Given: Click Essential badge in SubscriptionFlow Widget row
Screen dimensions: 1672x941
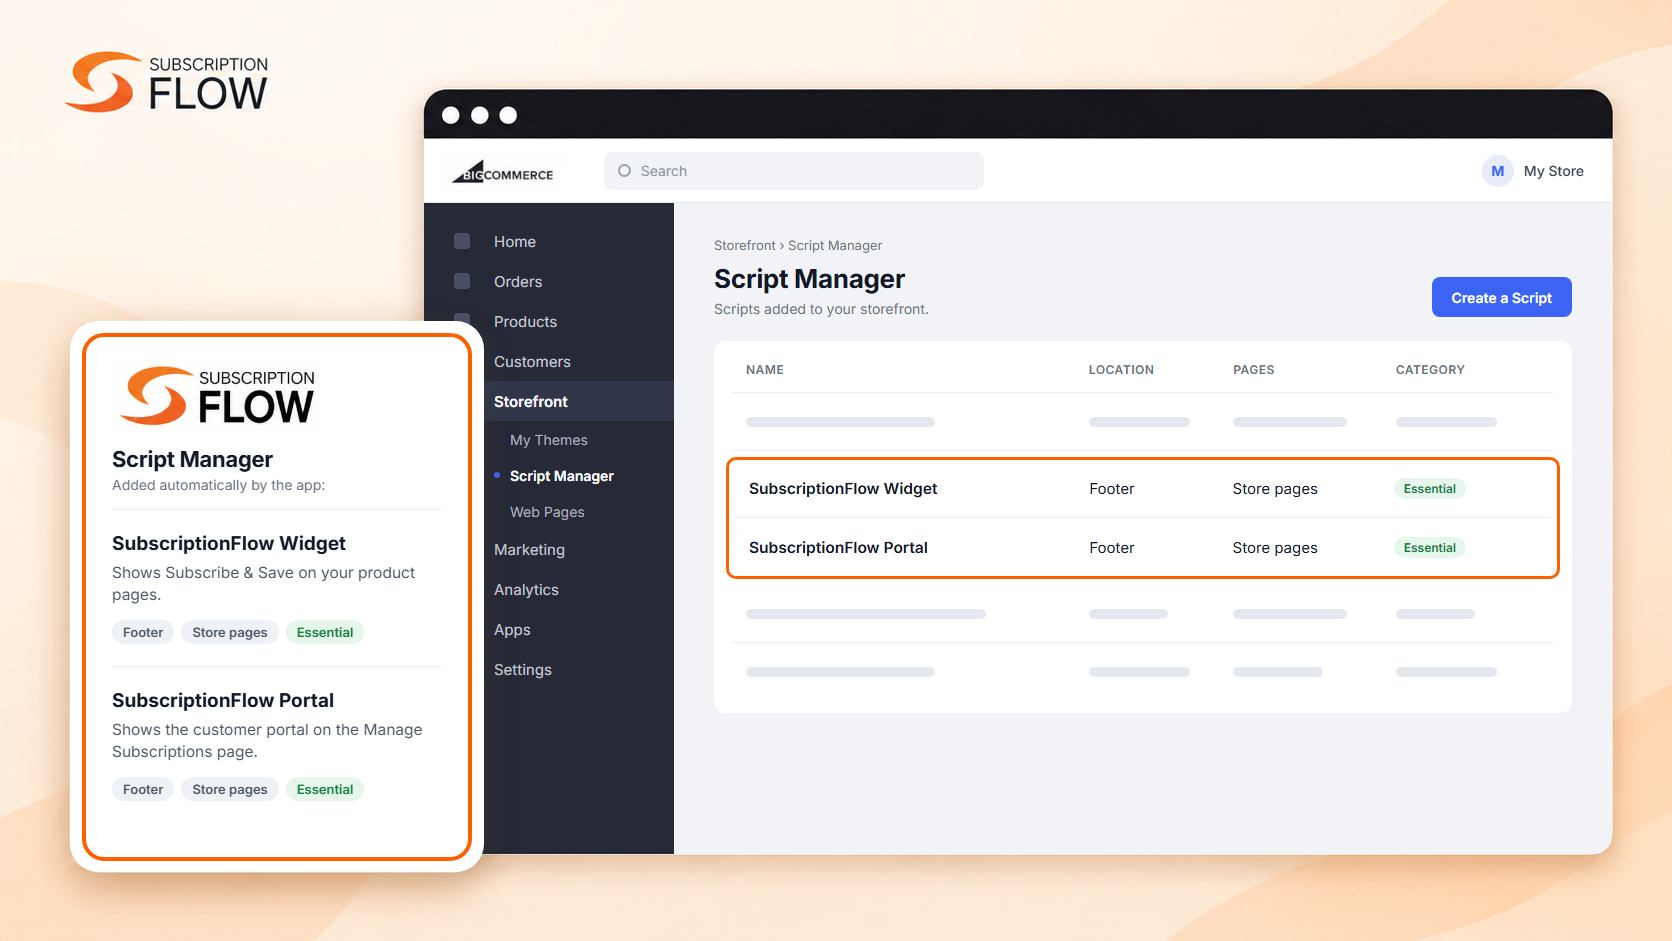Looking at the screenshot, I should click(x=1429, y=489).
